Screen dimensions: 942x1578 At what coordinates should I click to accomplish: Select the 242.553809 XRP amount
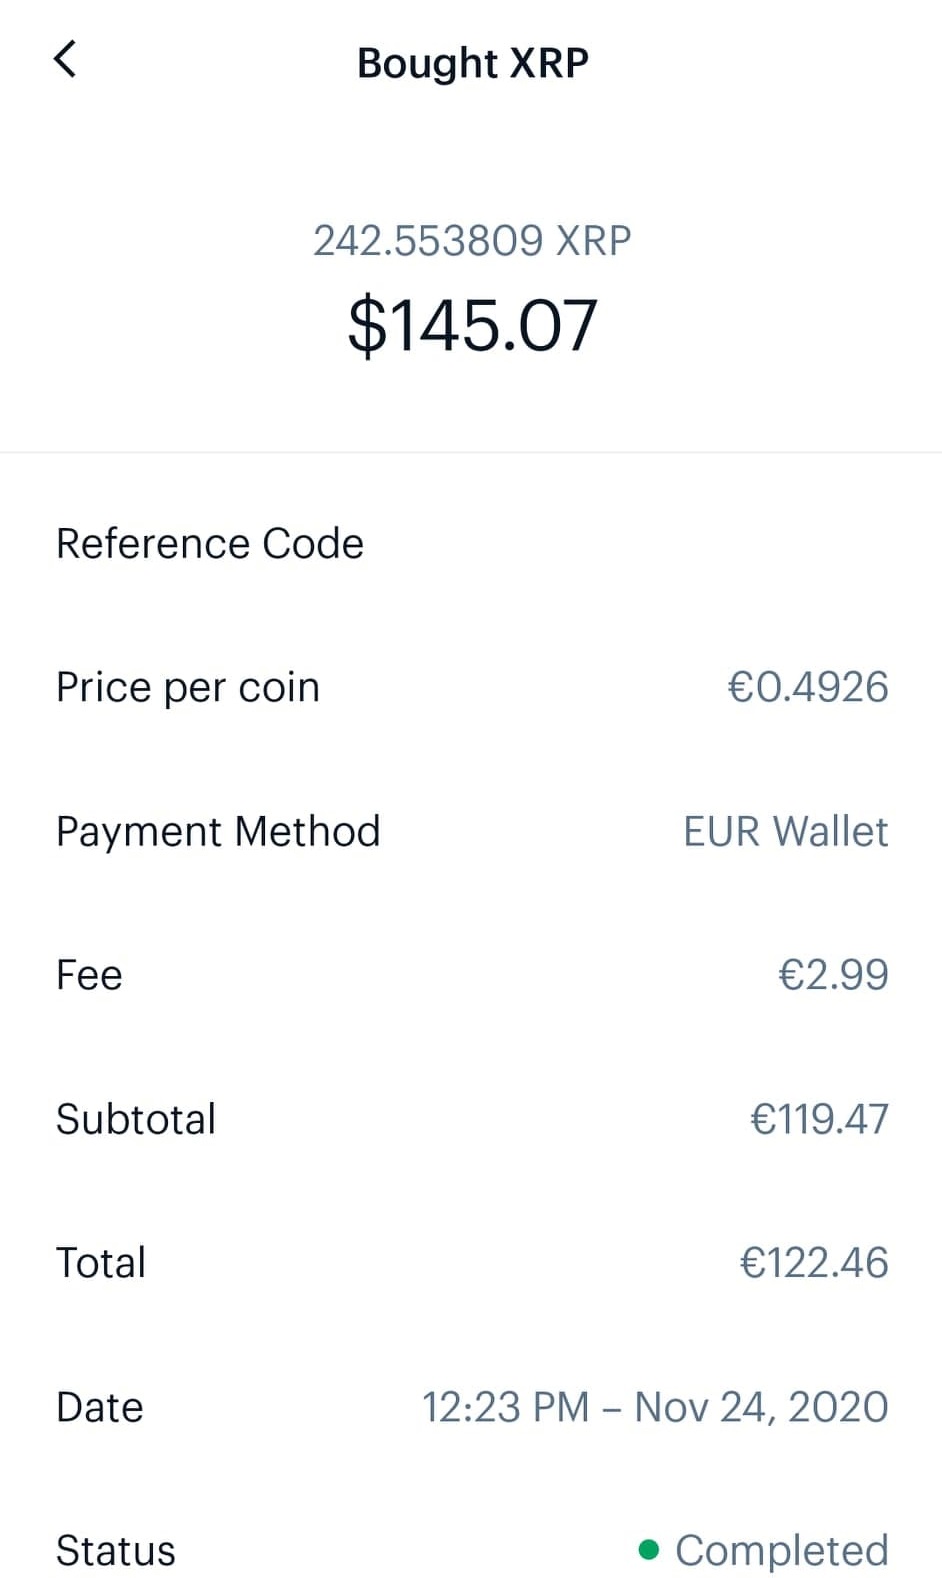point(472,241)
